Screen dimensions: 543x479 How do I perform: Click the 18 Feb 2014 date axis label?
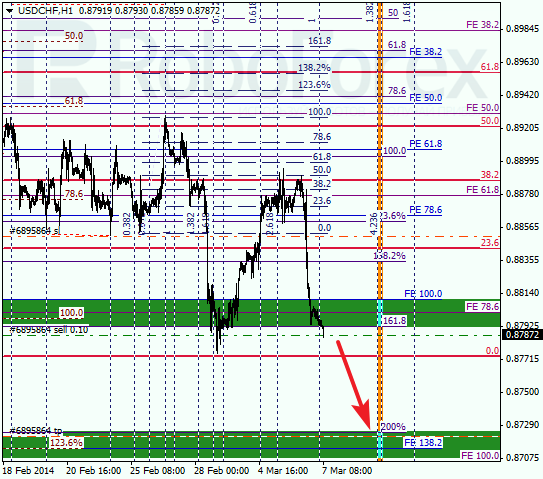pyautogui.click(x=28, y=471)
